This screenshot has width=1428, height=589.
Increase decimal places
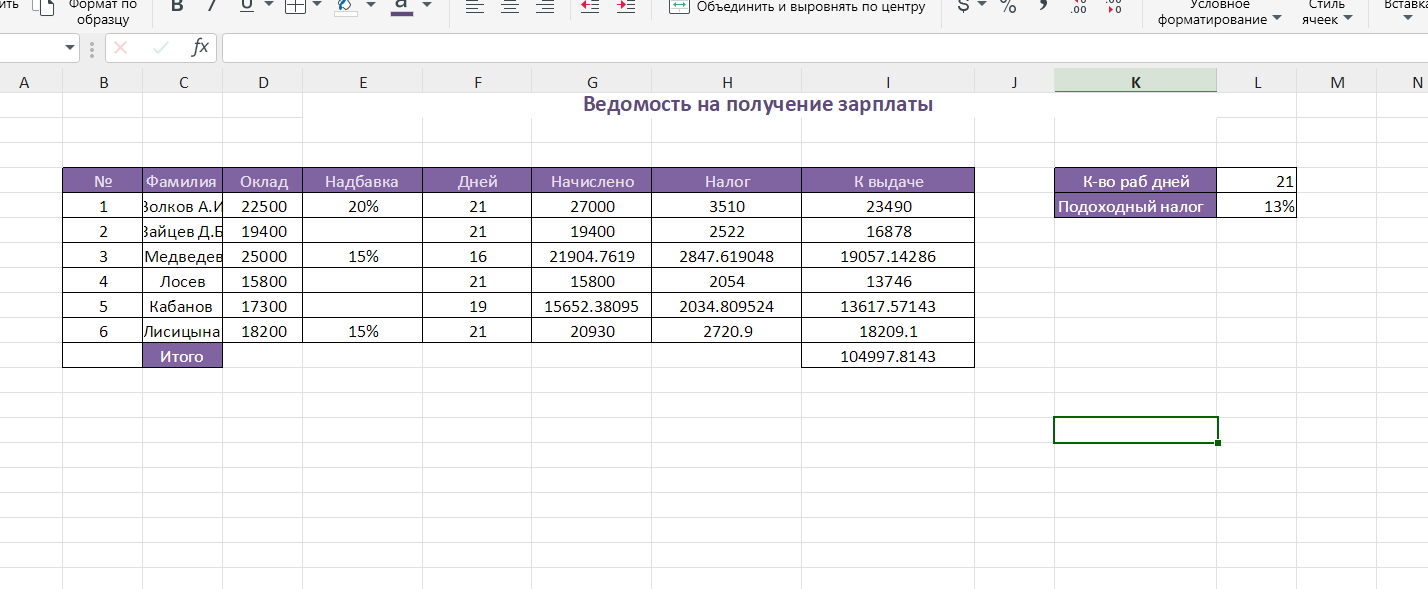pyautogui.click(x=1078, y=7)
